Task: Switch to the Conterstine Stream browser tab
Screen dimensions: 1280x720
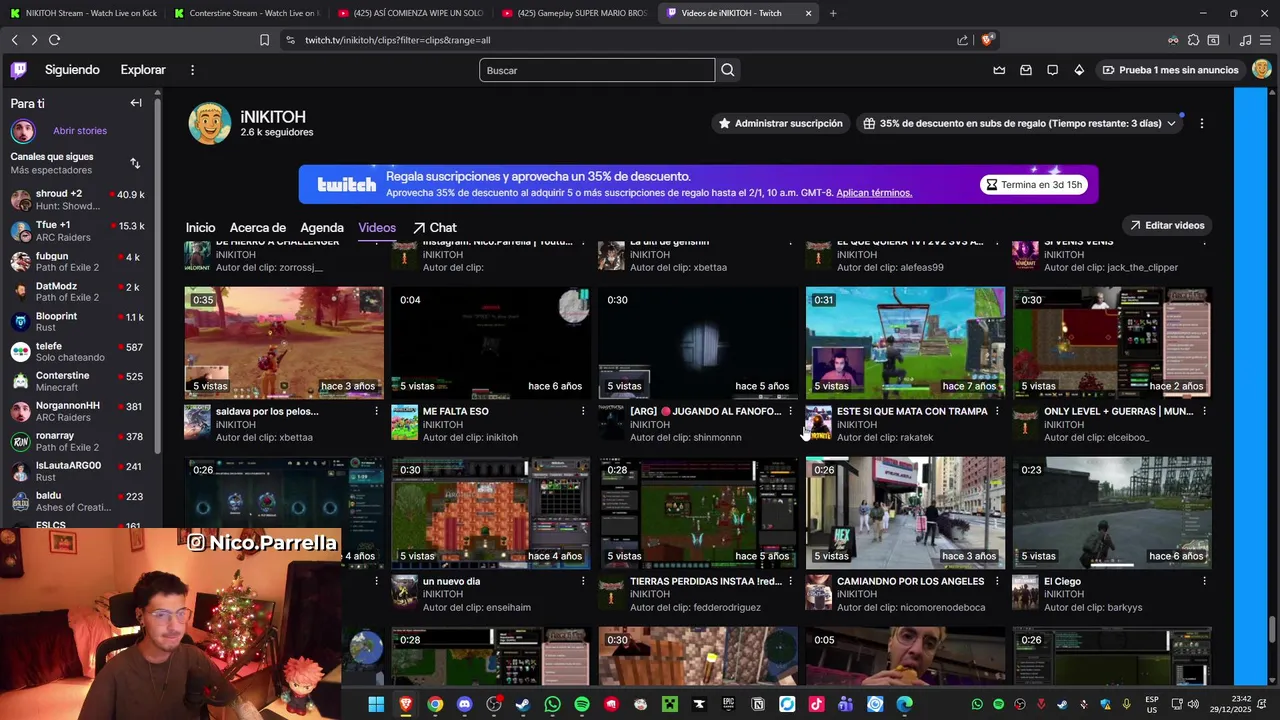Action: [245, 13]
